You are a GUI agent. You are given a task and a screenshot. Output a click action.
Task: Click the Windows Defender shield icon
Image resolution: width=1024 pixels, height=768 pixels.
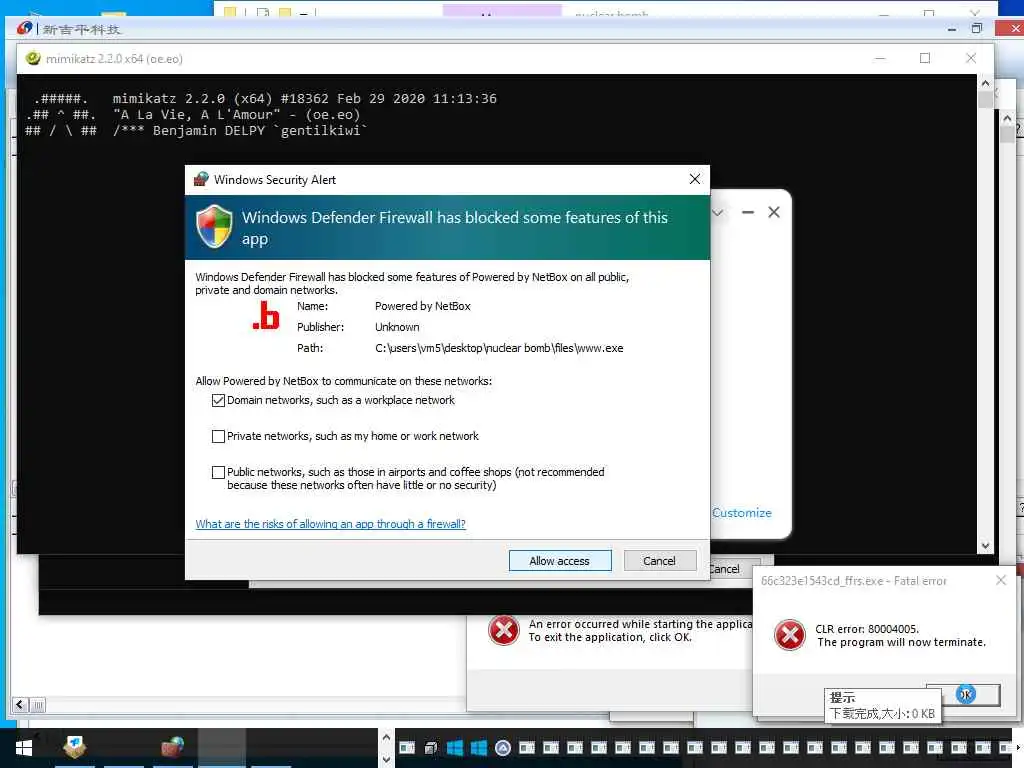pyautogui.click(x=214, y=227)
